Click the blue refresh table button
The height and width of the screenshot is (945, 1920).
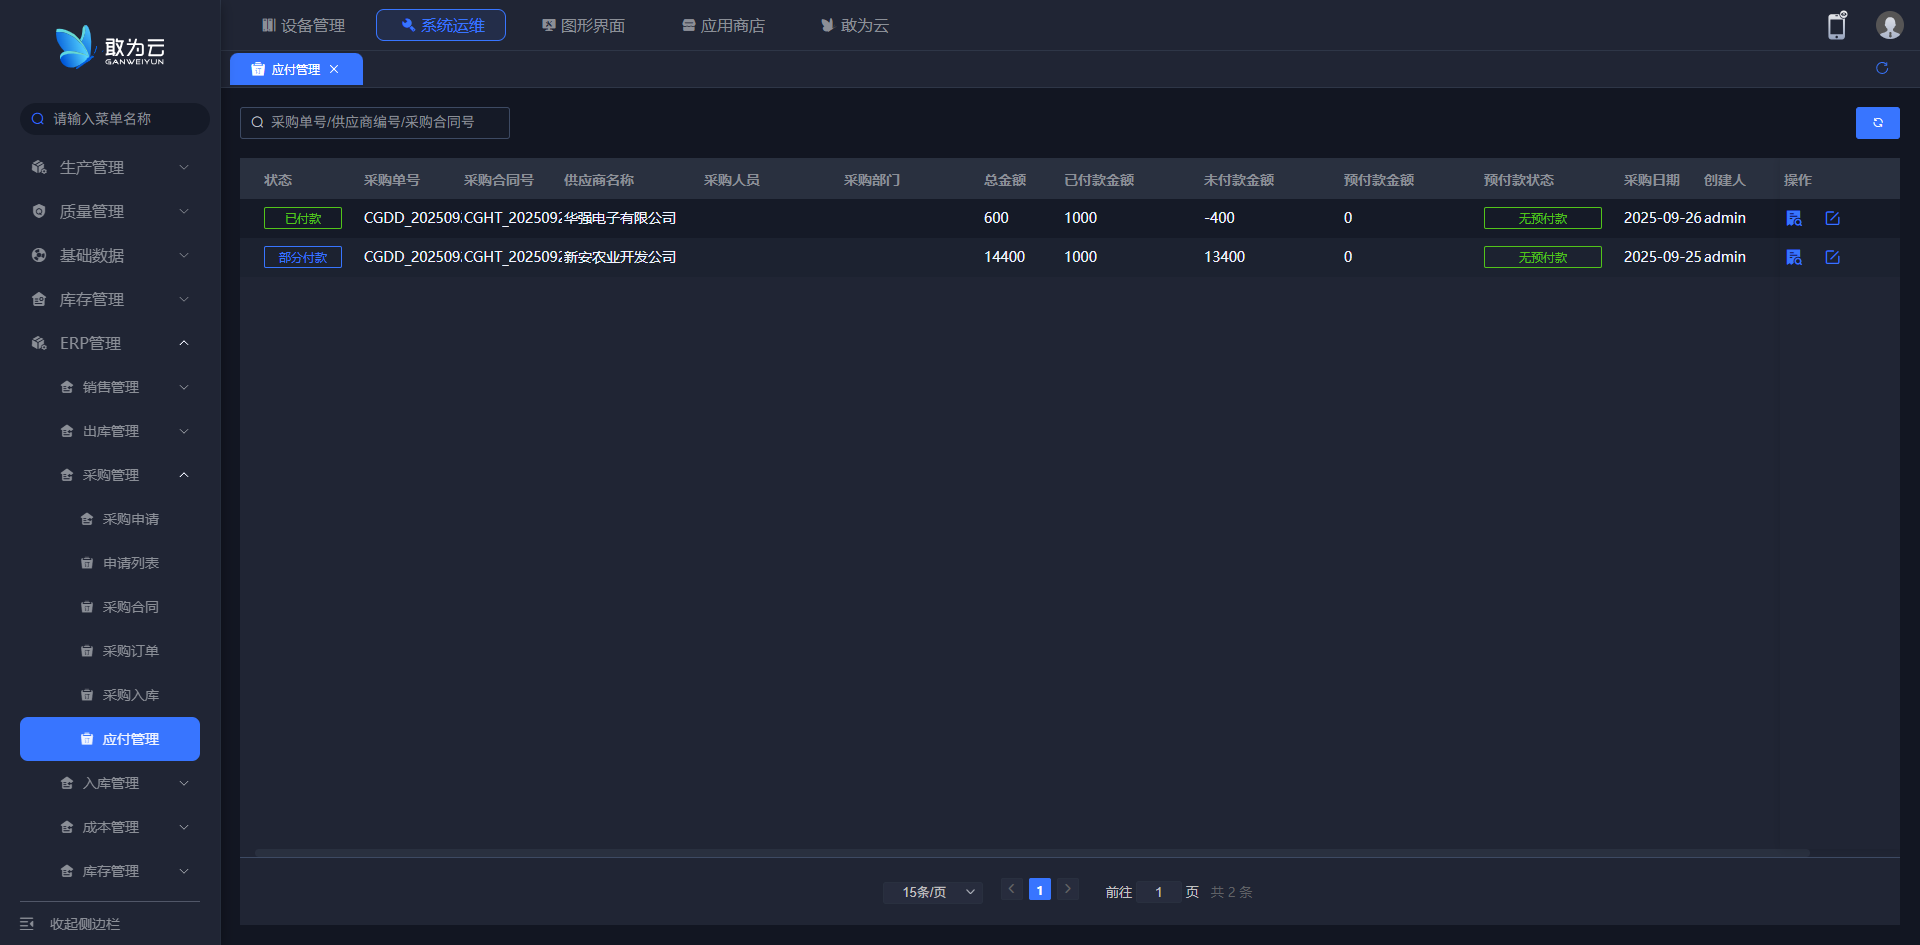coord(1878,123)
